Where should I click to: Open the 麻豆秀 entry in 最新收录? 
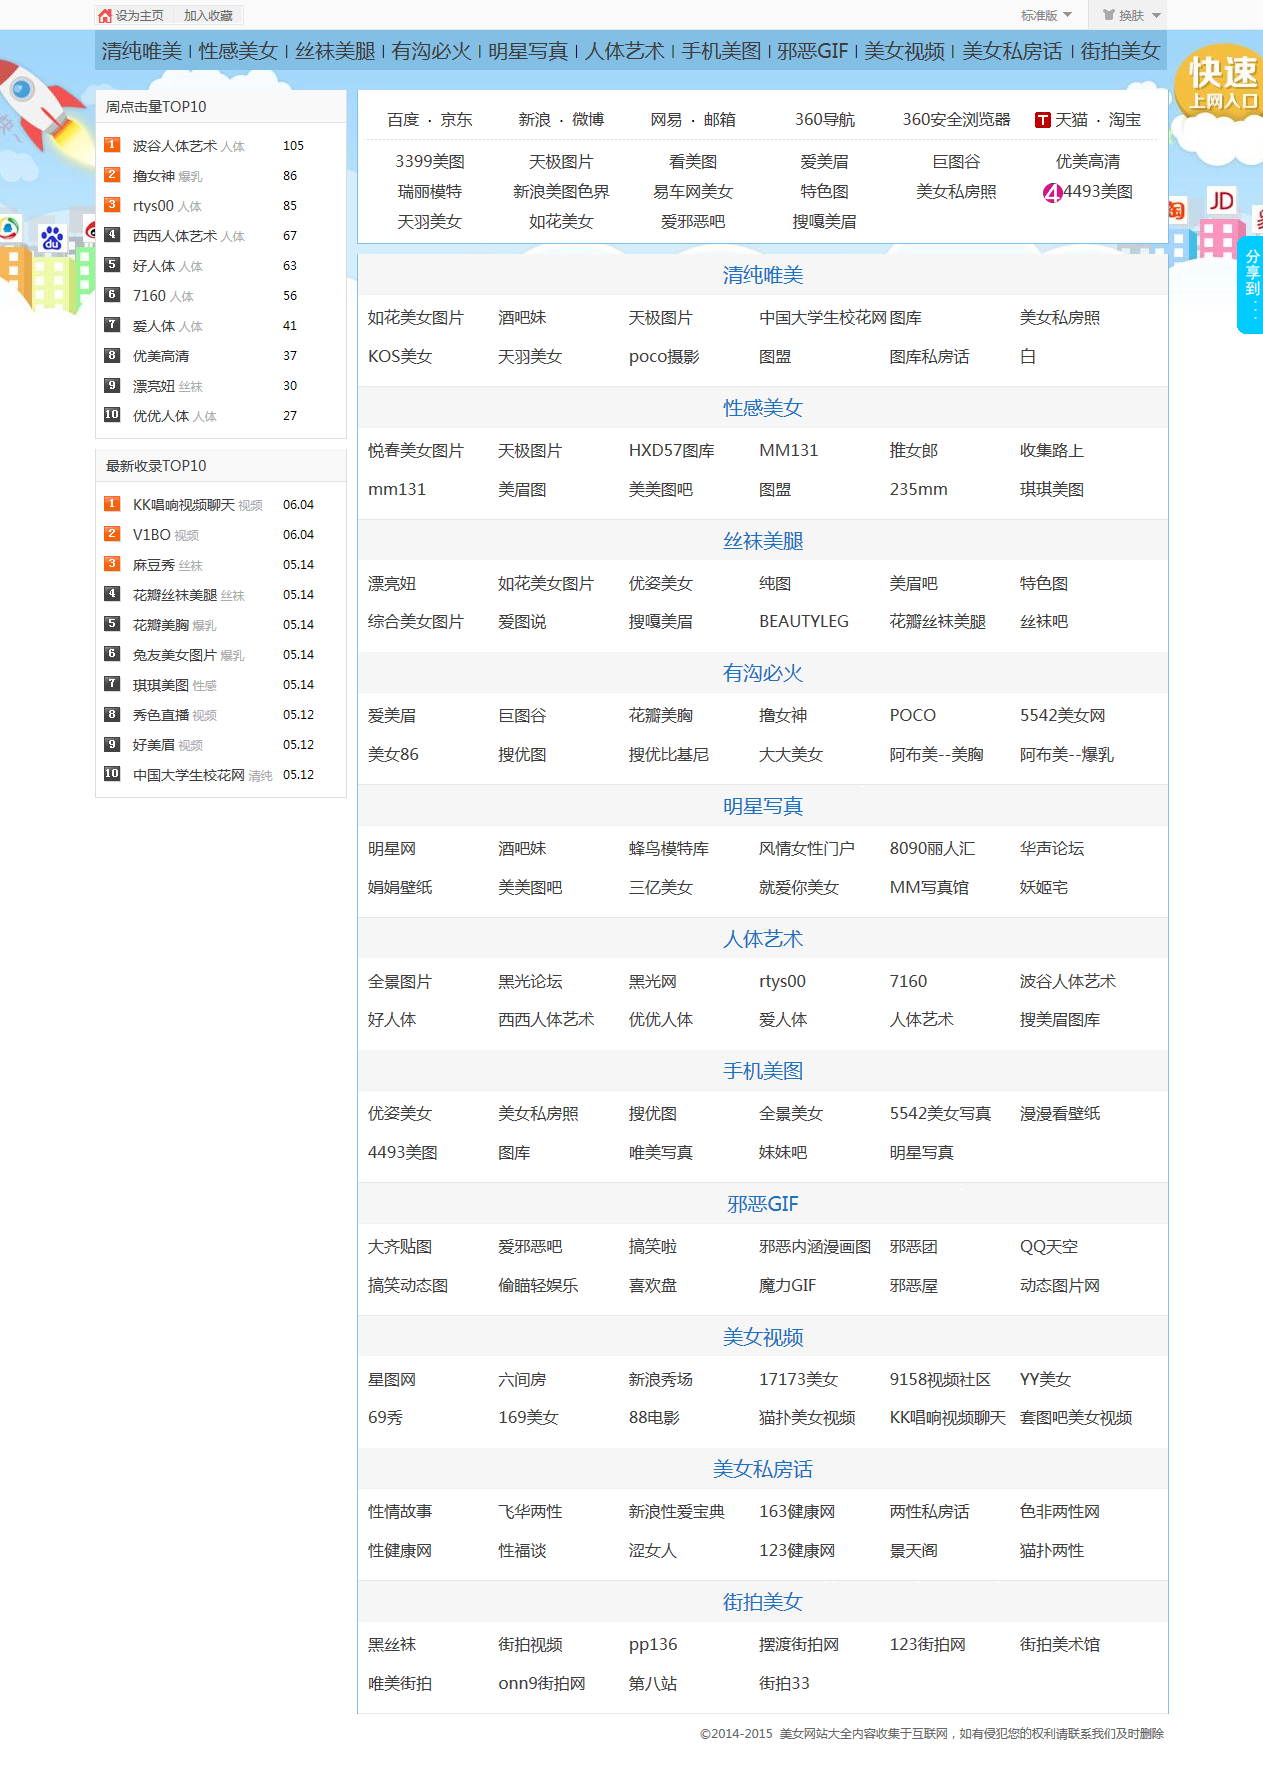coord(154,565)
